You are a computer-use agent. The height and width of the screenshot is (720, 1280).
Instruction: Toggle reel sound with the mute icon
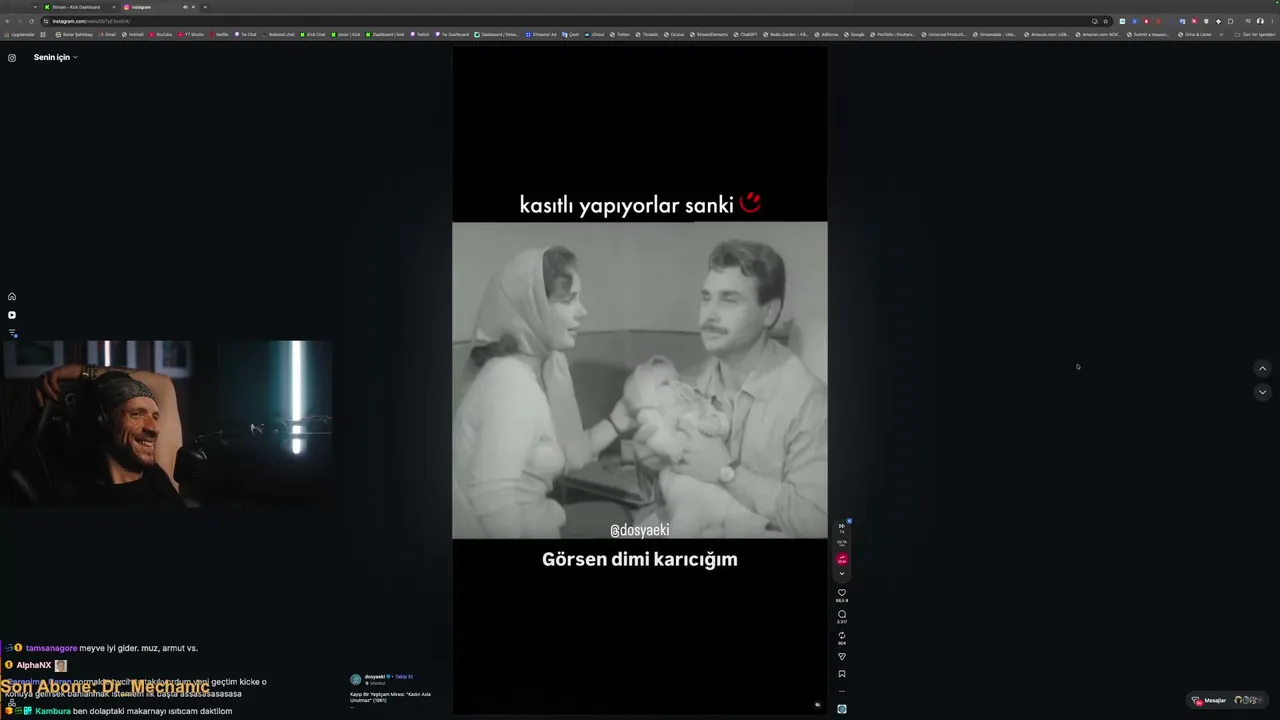pos(817,705)
